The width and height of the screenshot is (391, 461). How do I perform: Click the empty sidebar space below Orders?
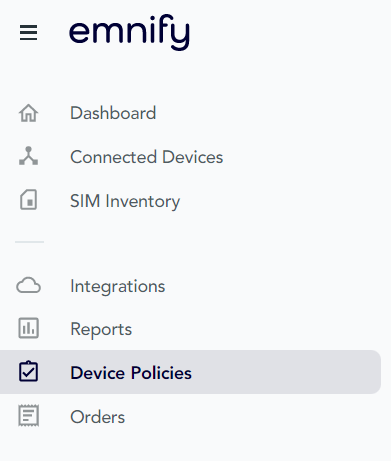point(195,445)
